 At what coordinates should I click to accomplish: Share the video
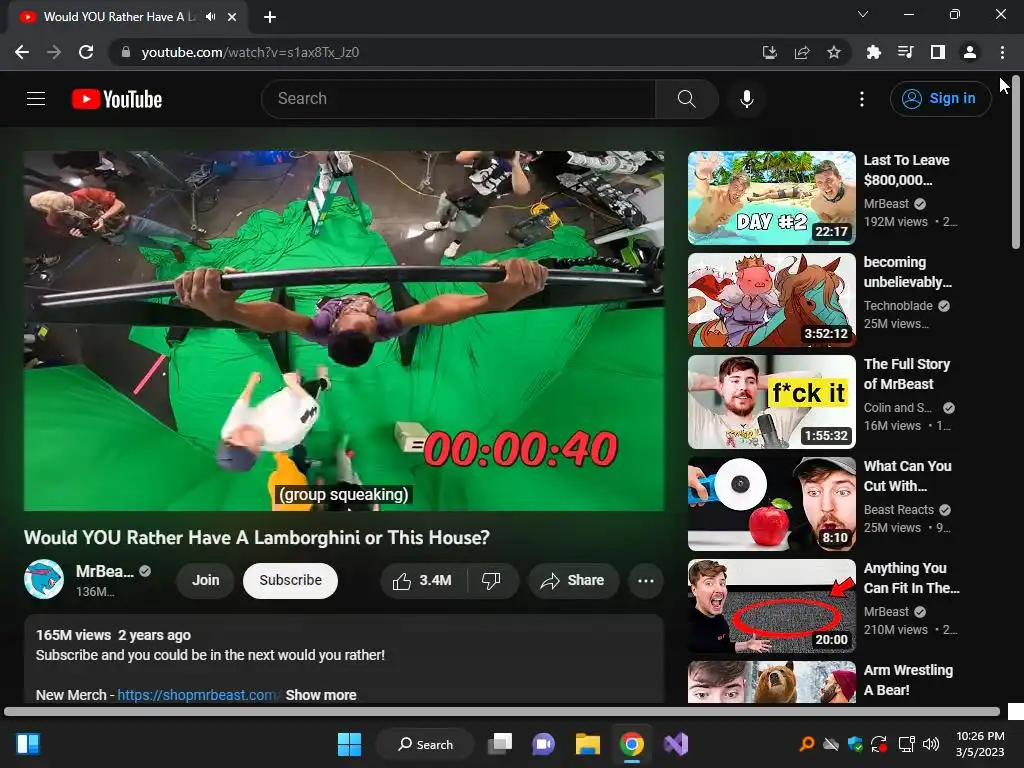573,581
